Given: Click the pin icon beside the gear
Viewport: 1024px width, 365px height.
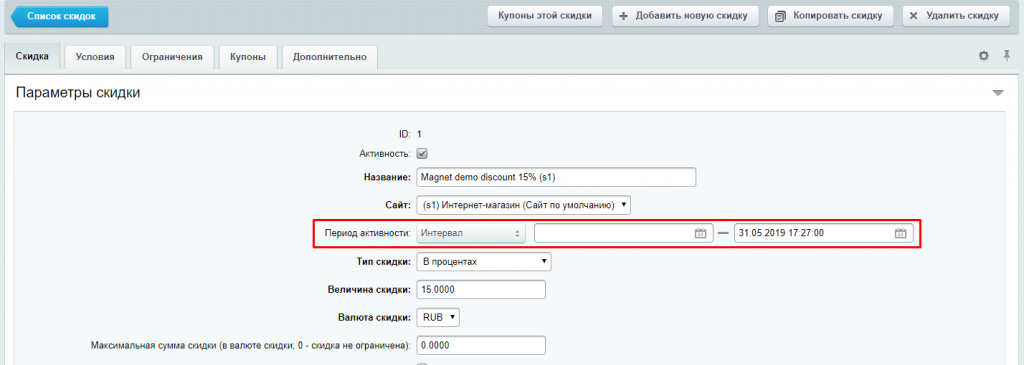Looking at the screenshot, I should [x=1006, y=56].
